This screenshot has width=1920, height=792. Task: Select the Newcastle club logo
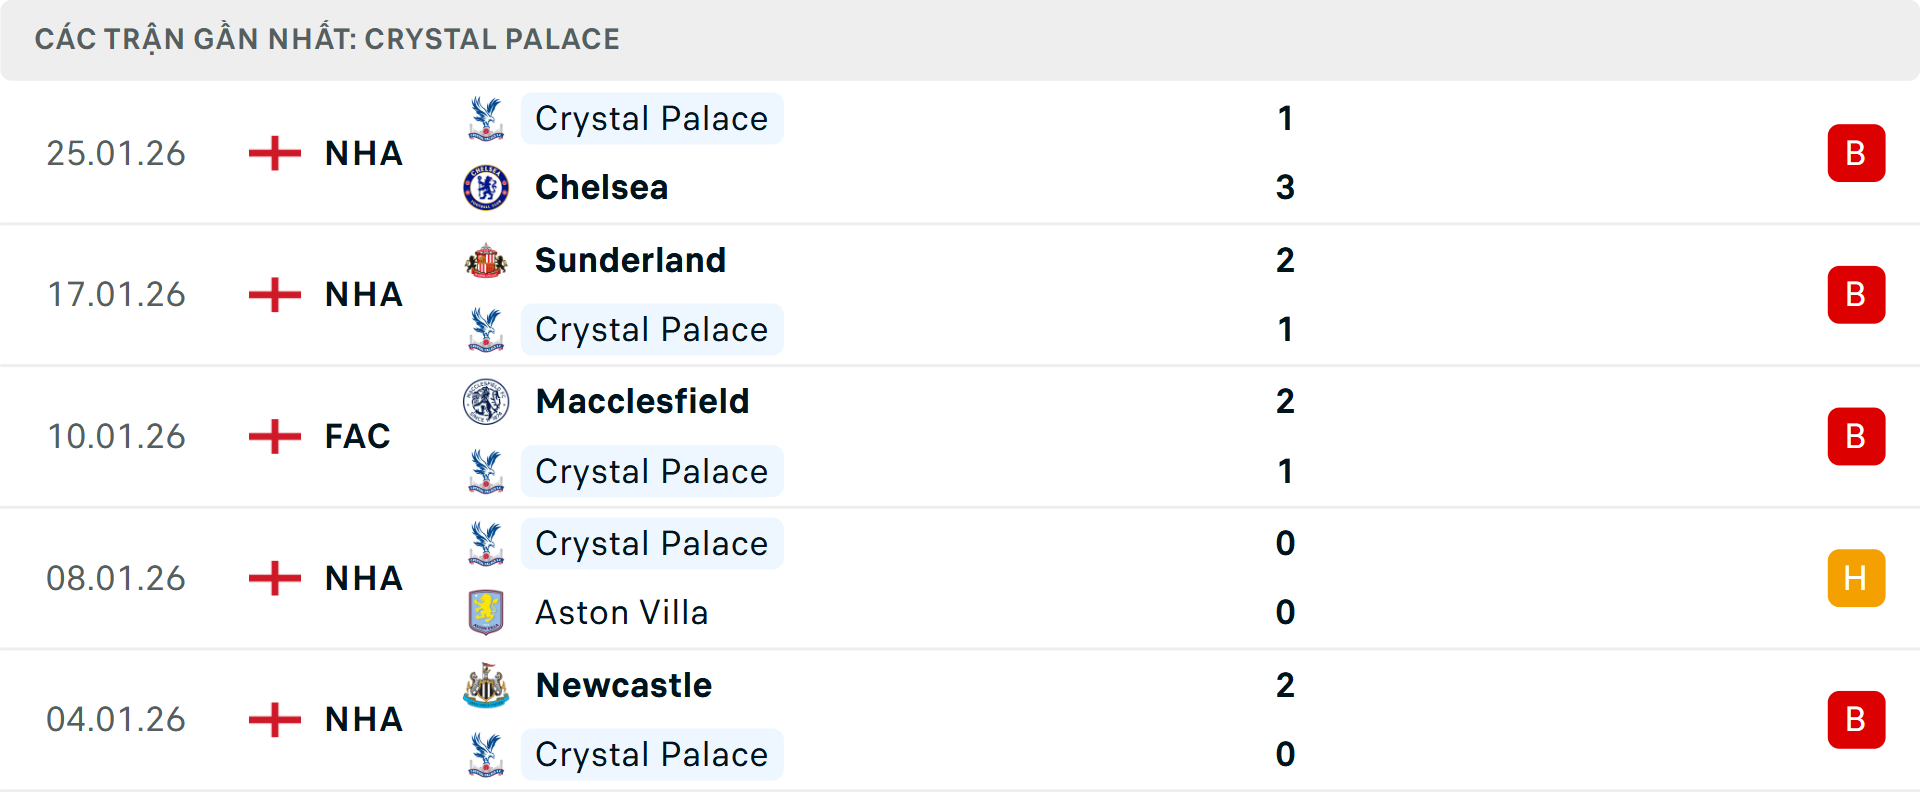(486, 685)
